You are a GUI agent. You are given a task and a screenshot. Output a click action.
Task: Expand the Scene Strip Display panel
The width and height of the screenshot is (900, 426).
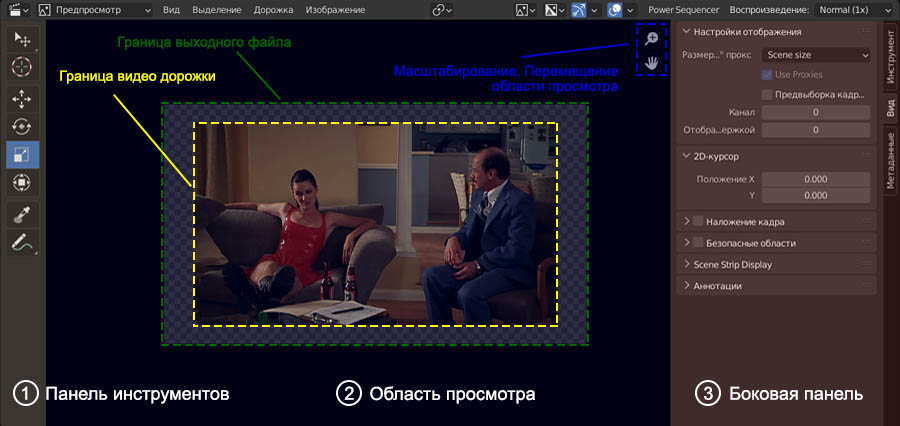(686, 265)
